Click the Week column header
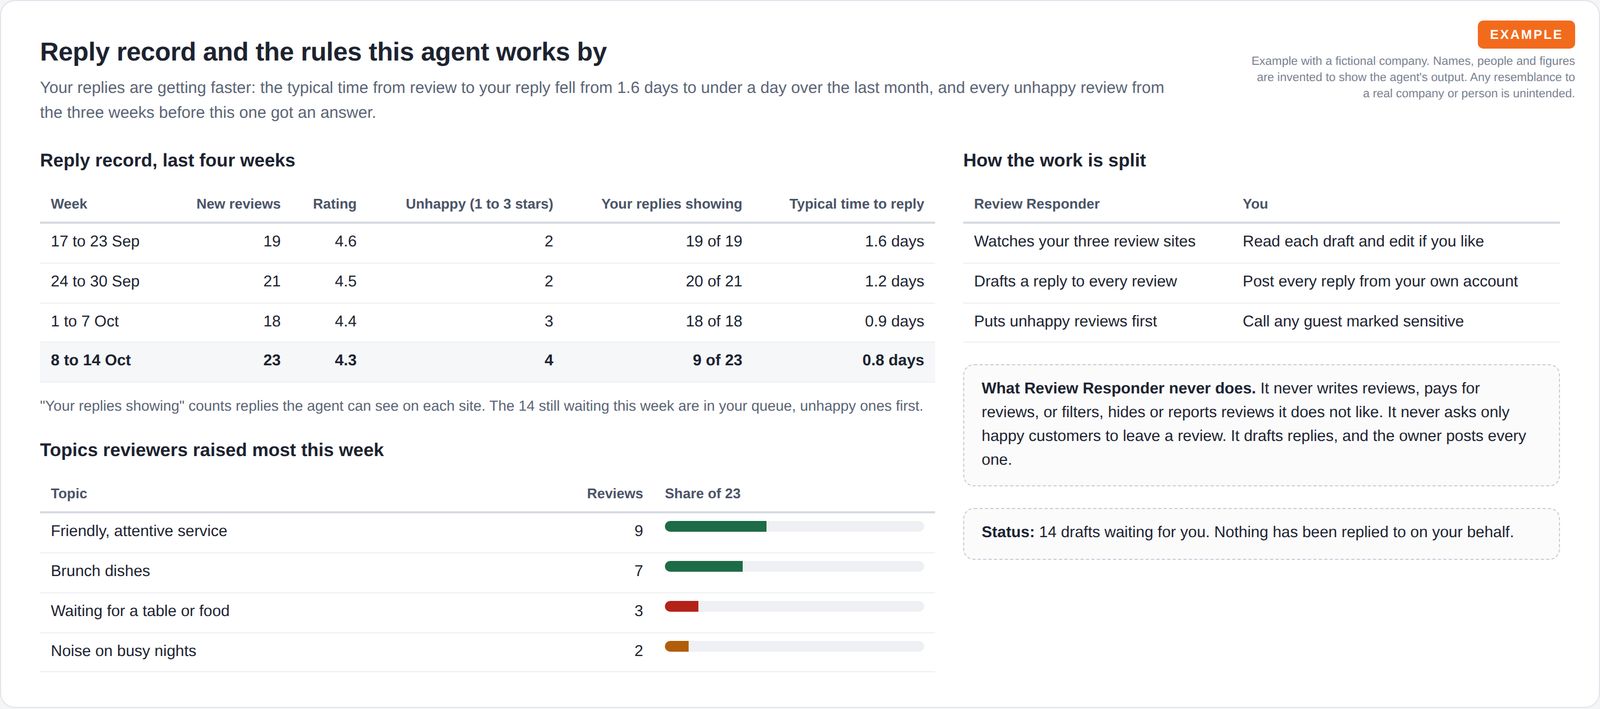 69,203
